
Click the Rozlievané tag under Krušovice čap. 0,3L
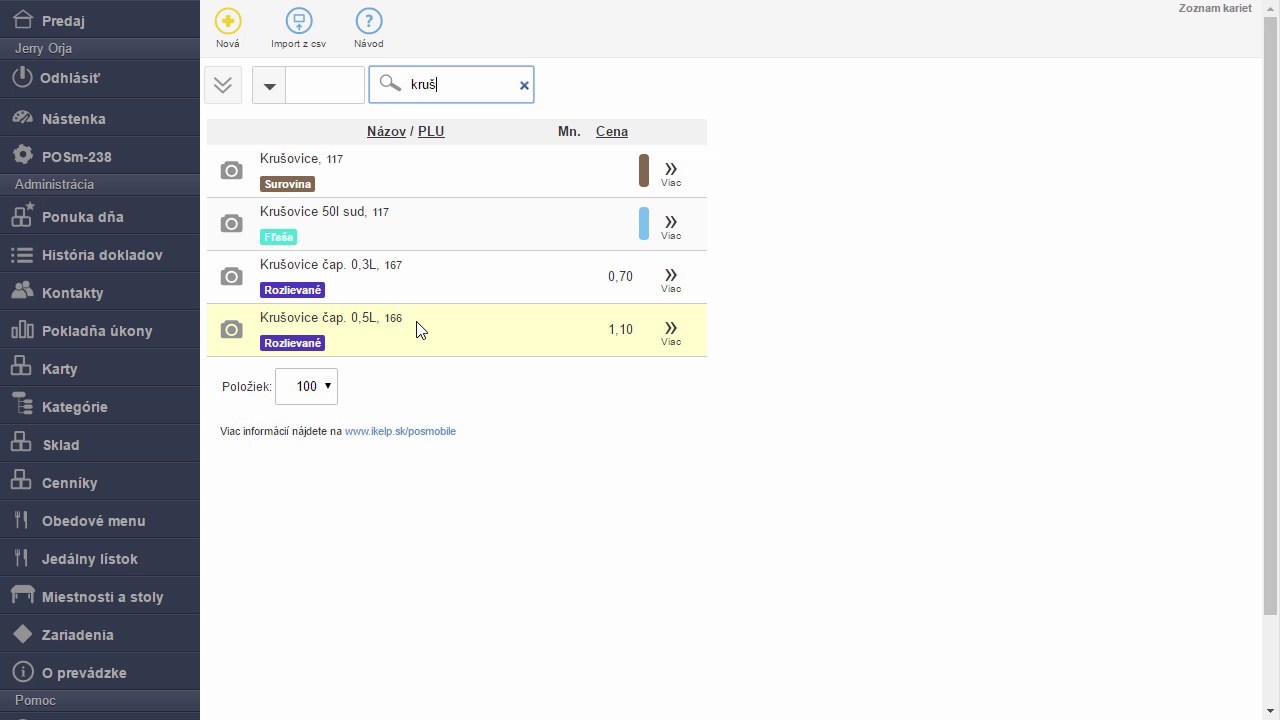click(x=292, y=290)
